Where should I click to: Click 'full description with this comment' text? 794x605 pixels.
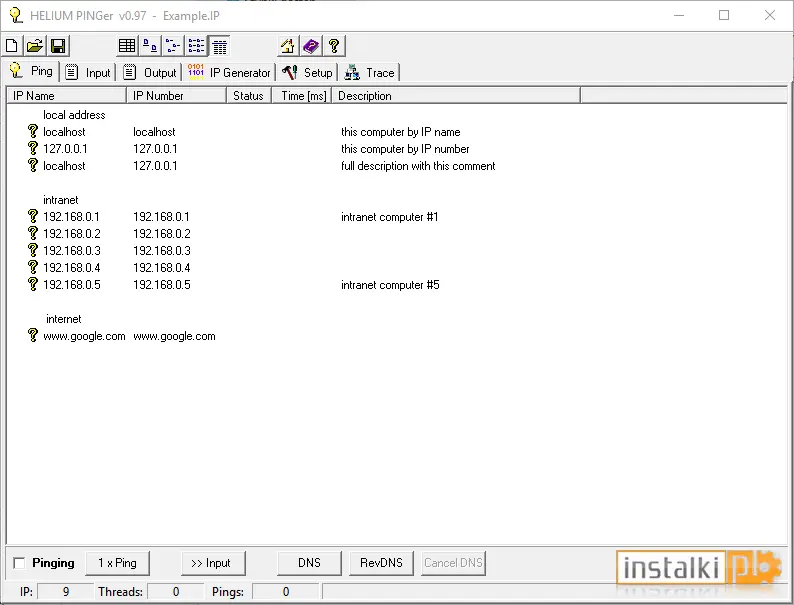(x=418, y=166)
